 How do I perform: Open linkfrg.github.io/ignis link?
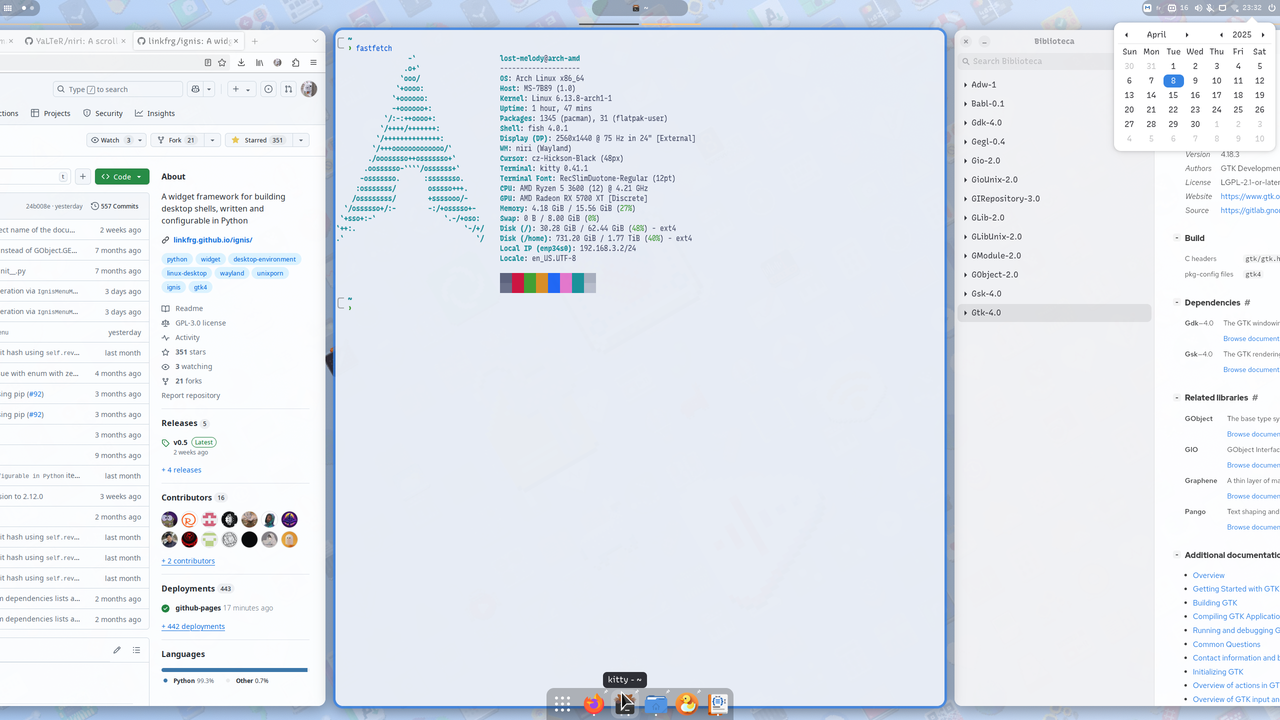tap(212, 240)
